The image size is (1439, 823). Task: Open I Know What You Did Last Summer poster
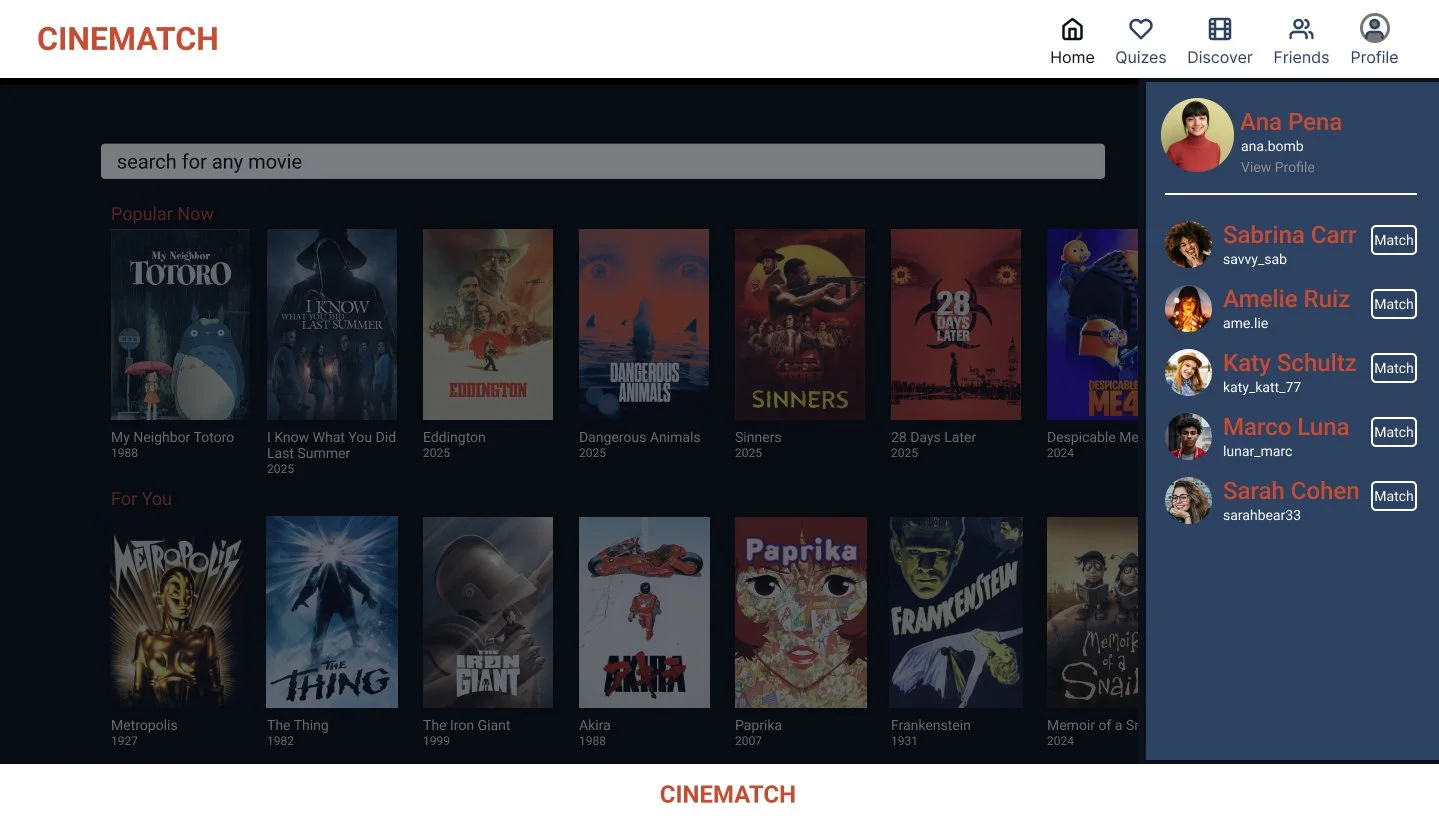(x=332, y=324)
